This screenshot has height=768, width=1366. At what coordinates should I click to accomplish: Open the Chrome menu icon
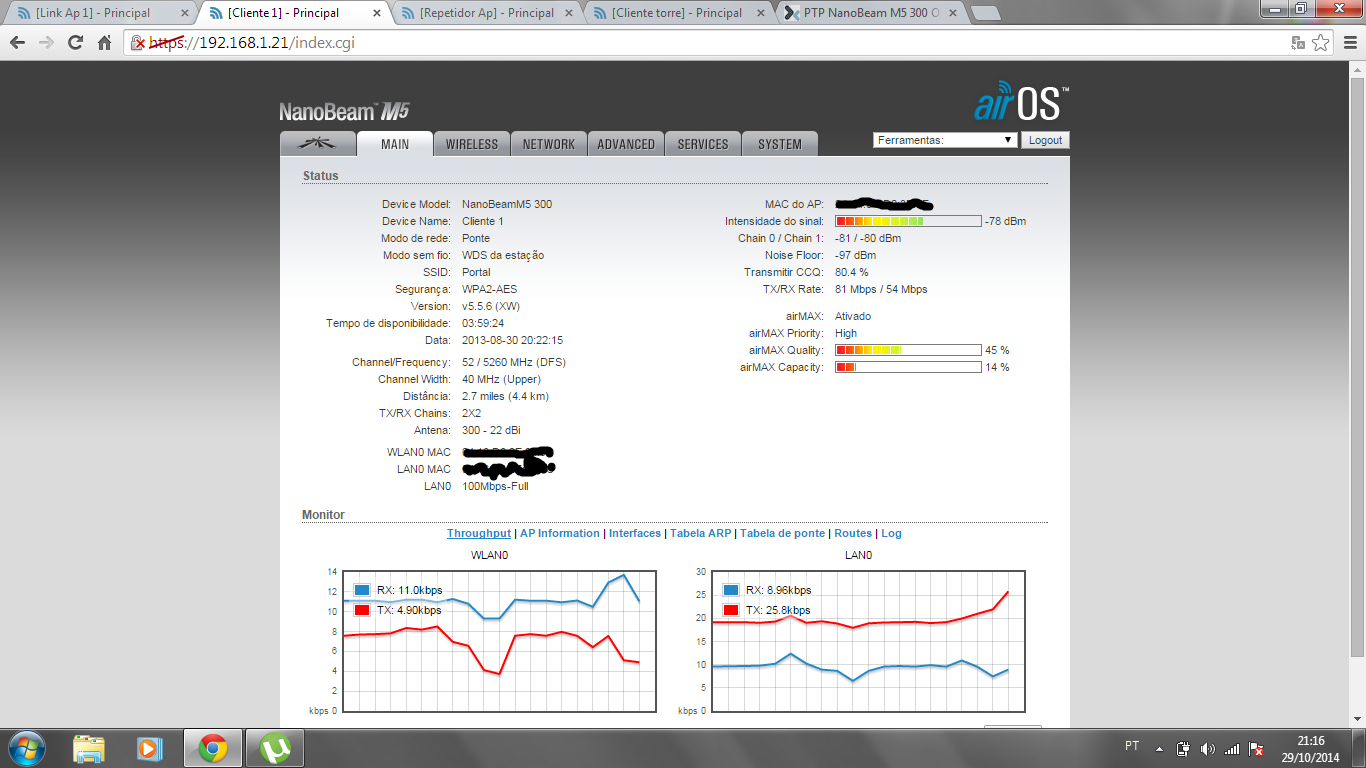1348,43
